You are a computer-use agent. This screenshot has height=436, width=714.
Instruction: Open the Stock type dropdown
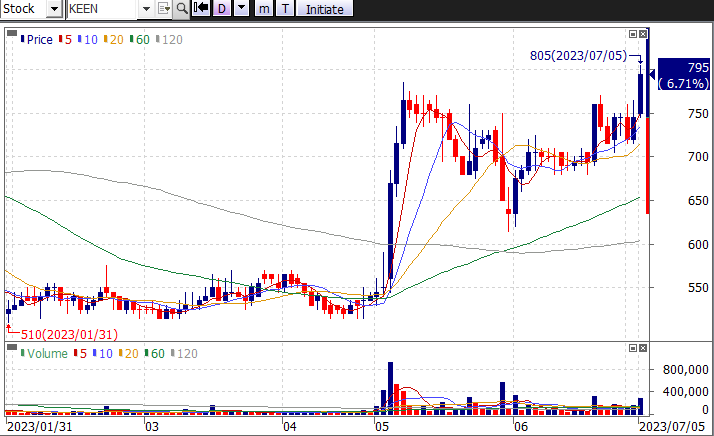tap(55, 9)
